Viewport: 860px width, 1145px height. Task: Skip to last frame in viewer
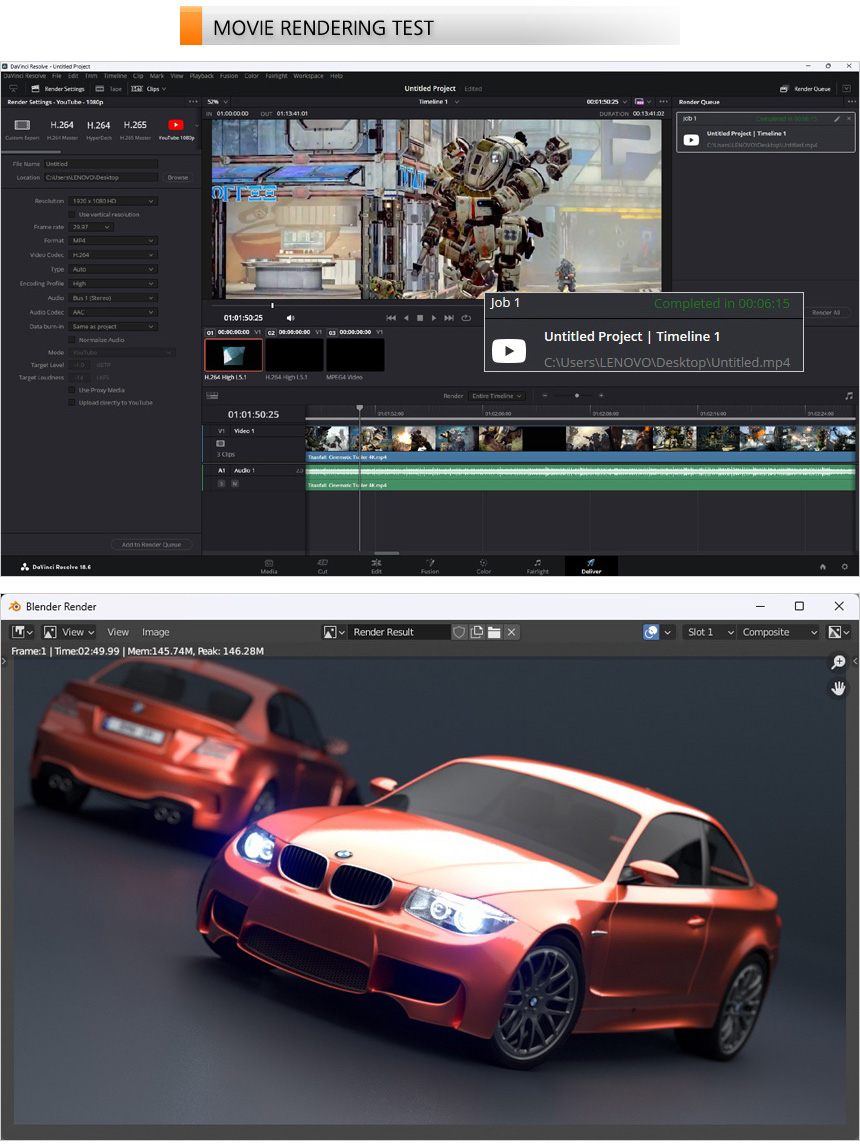pyautogui.click(x=449, y=318)
